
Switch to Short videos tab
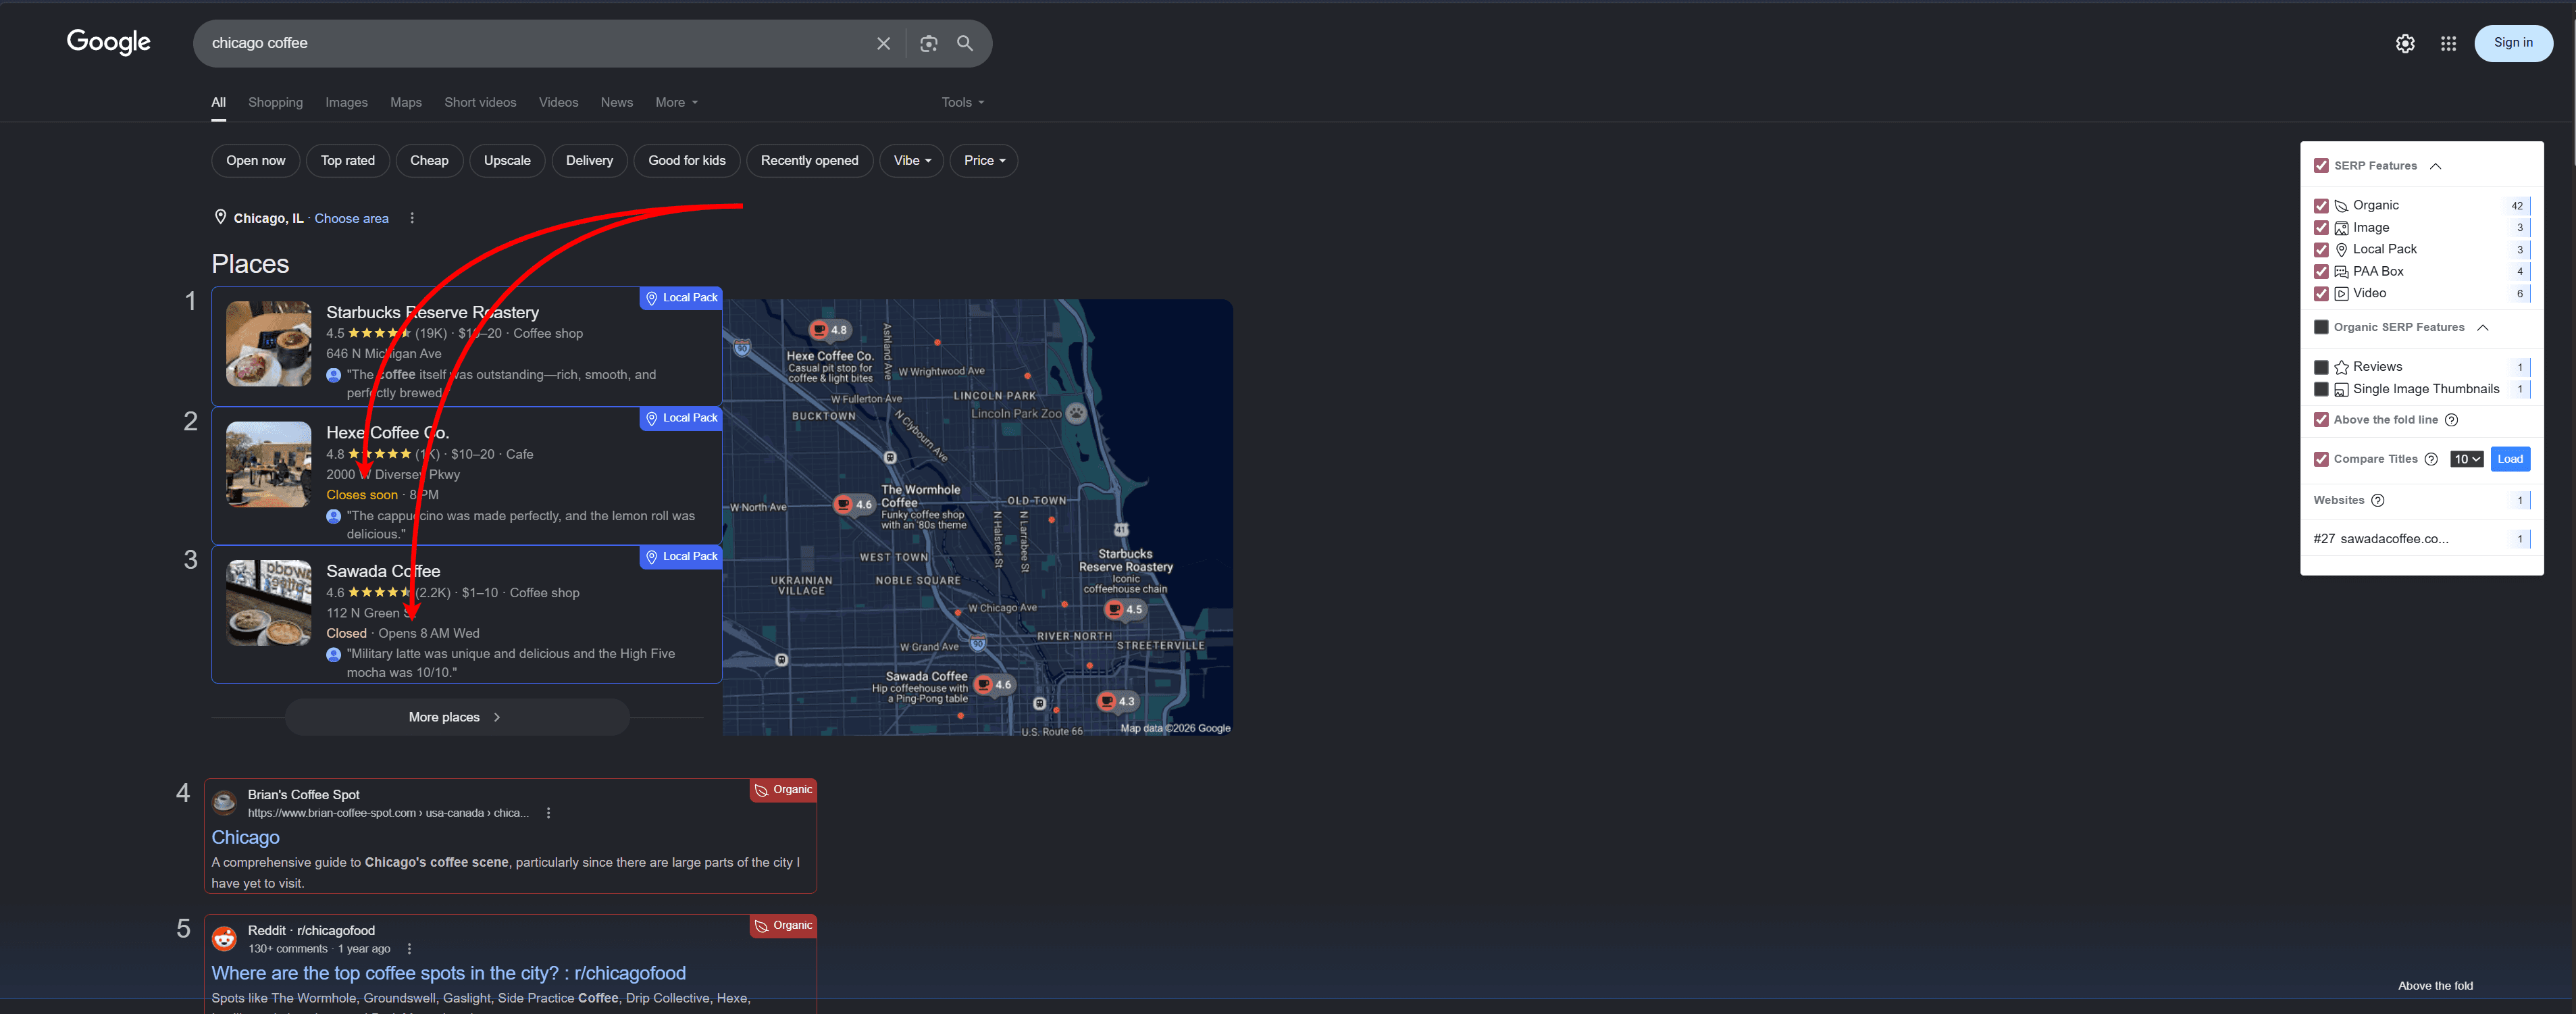click(x=480, y=103)
